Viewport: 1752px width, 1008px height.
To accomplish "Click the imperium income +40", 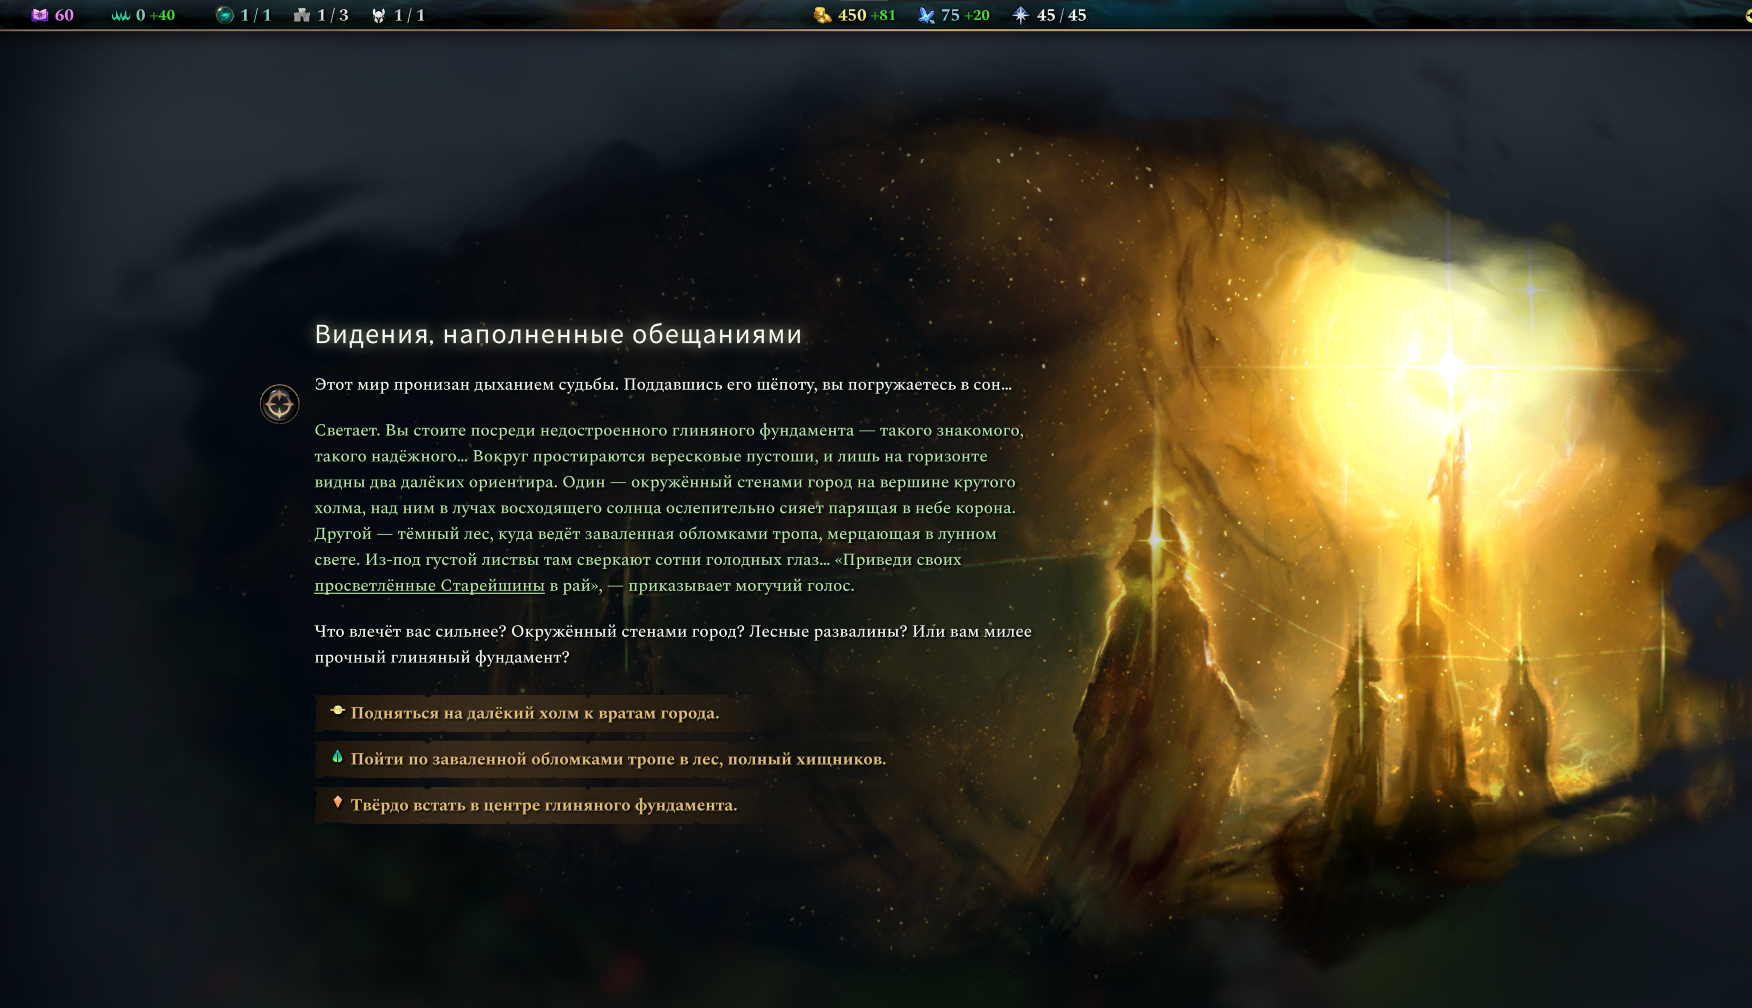I will point(162,16).
